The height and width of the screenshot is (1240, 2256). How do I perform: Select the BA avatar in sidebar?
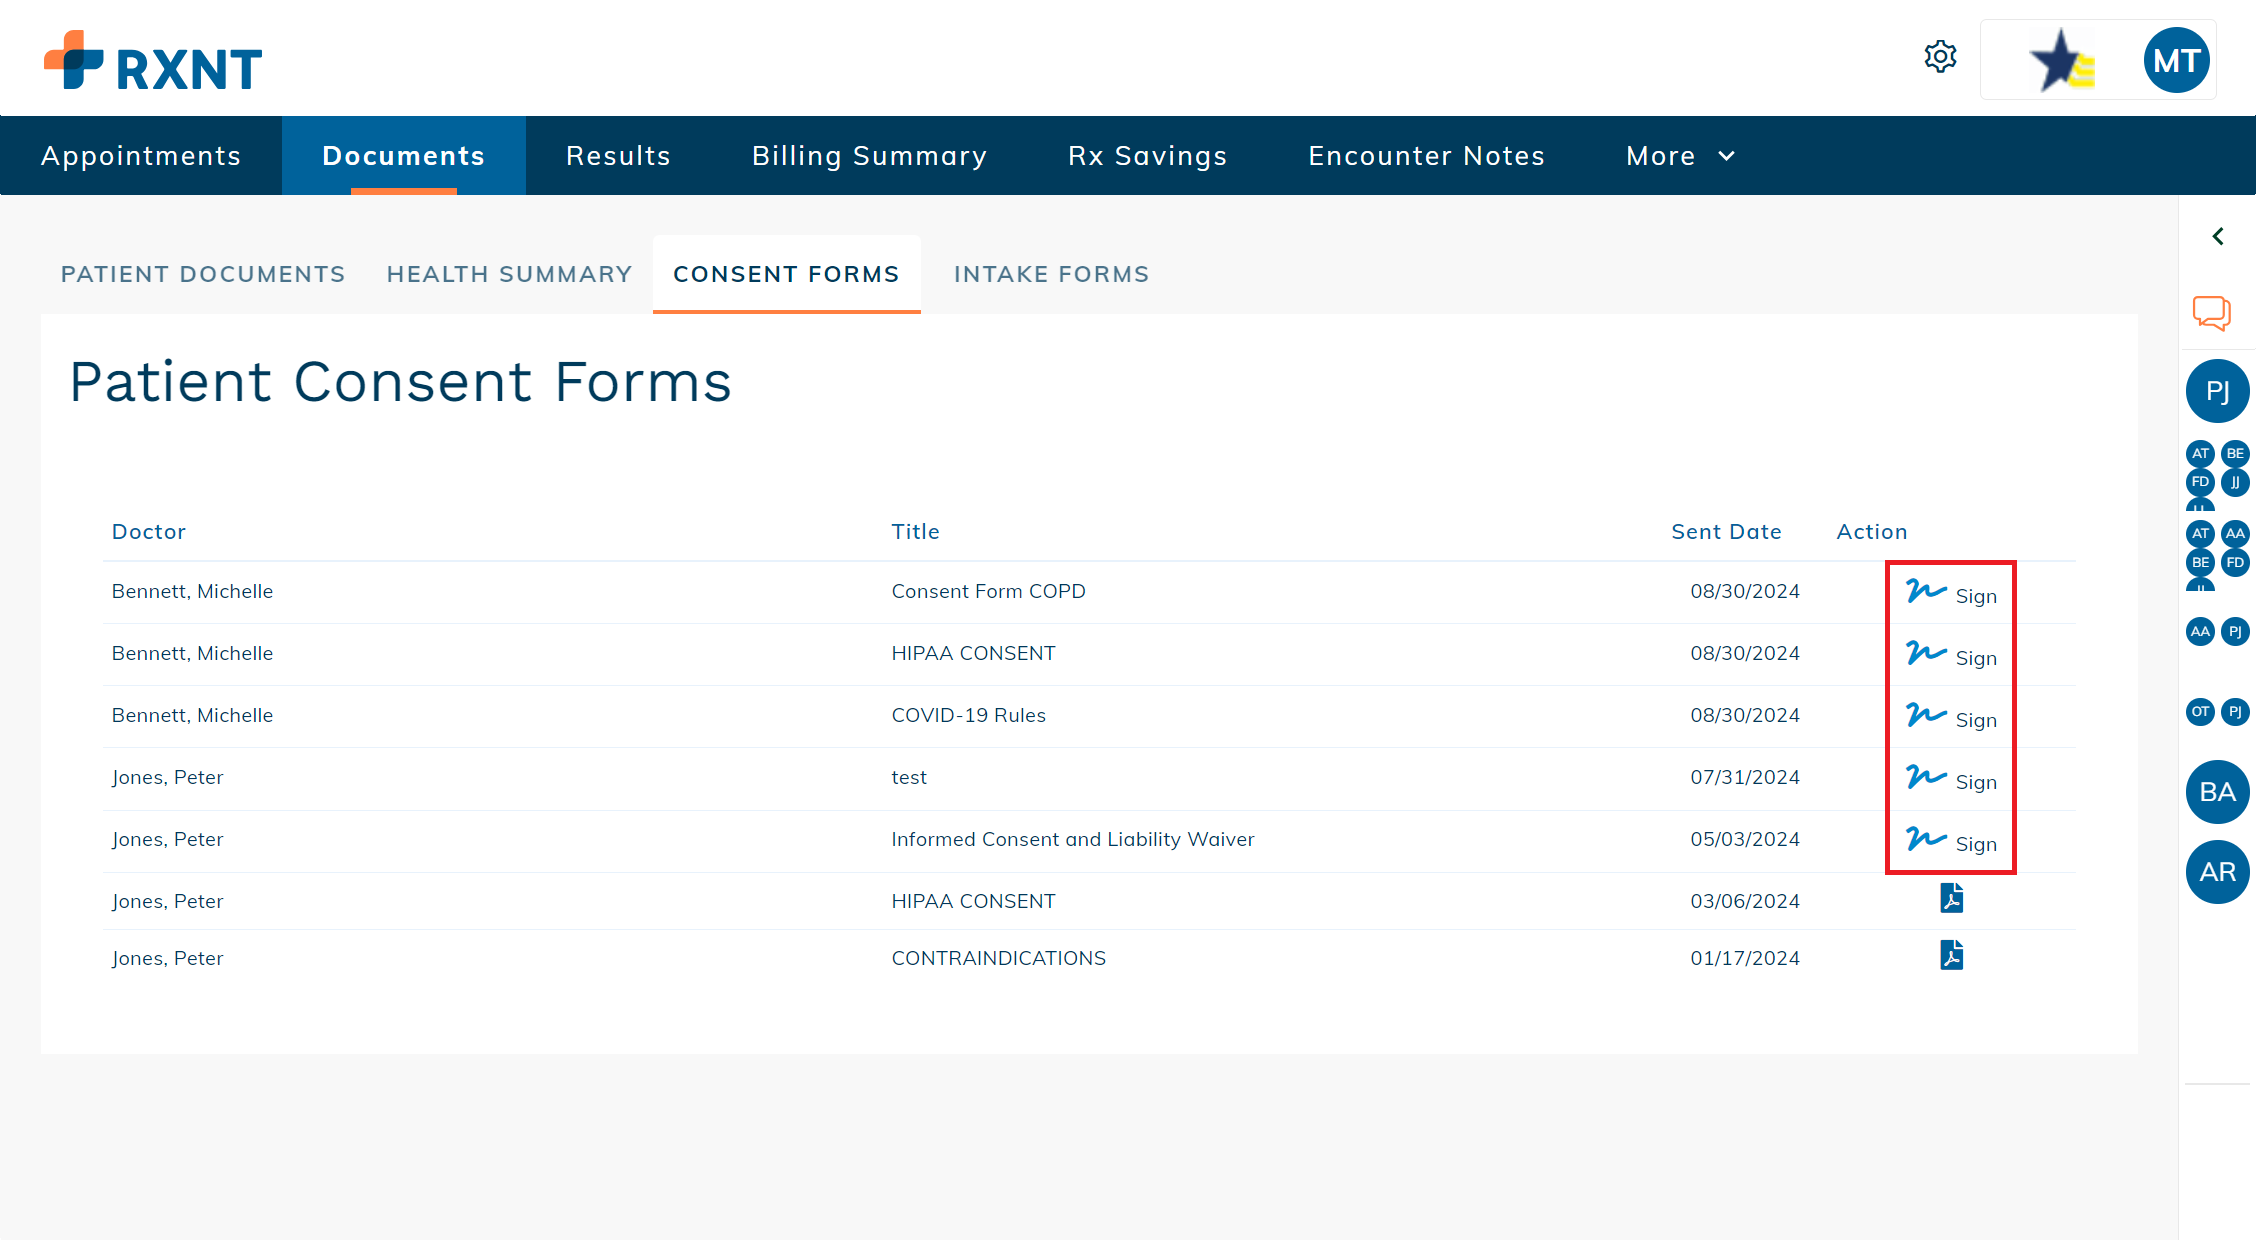2217,792
